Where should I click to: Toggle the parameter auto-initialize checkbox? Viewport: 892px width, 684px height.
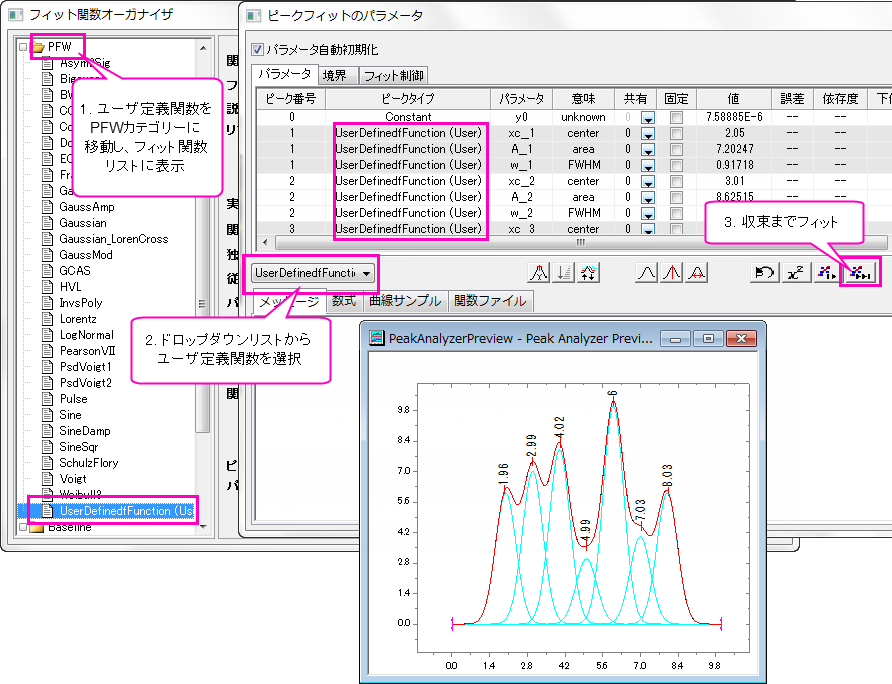[258, 50]
